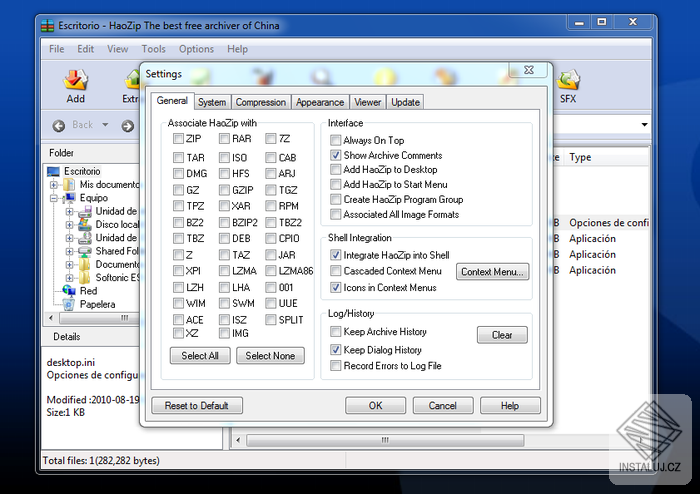Click the Add archive toolbar icon
700x494 pixels.
coord(75,79)
